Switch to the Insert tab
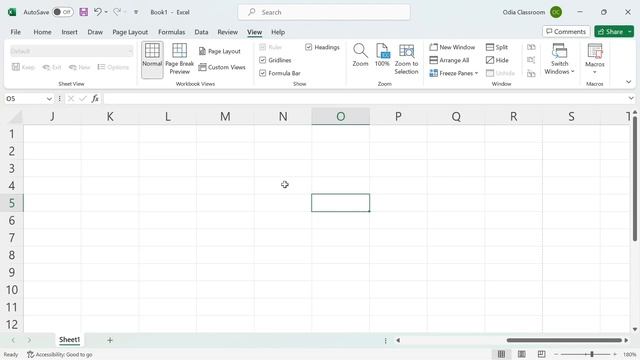 pos(69,32)
